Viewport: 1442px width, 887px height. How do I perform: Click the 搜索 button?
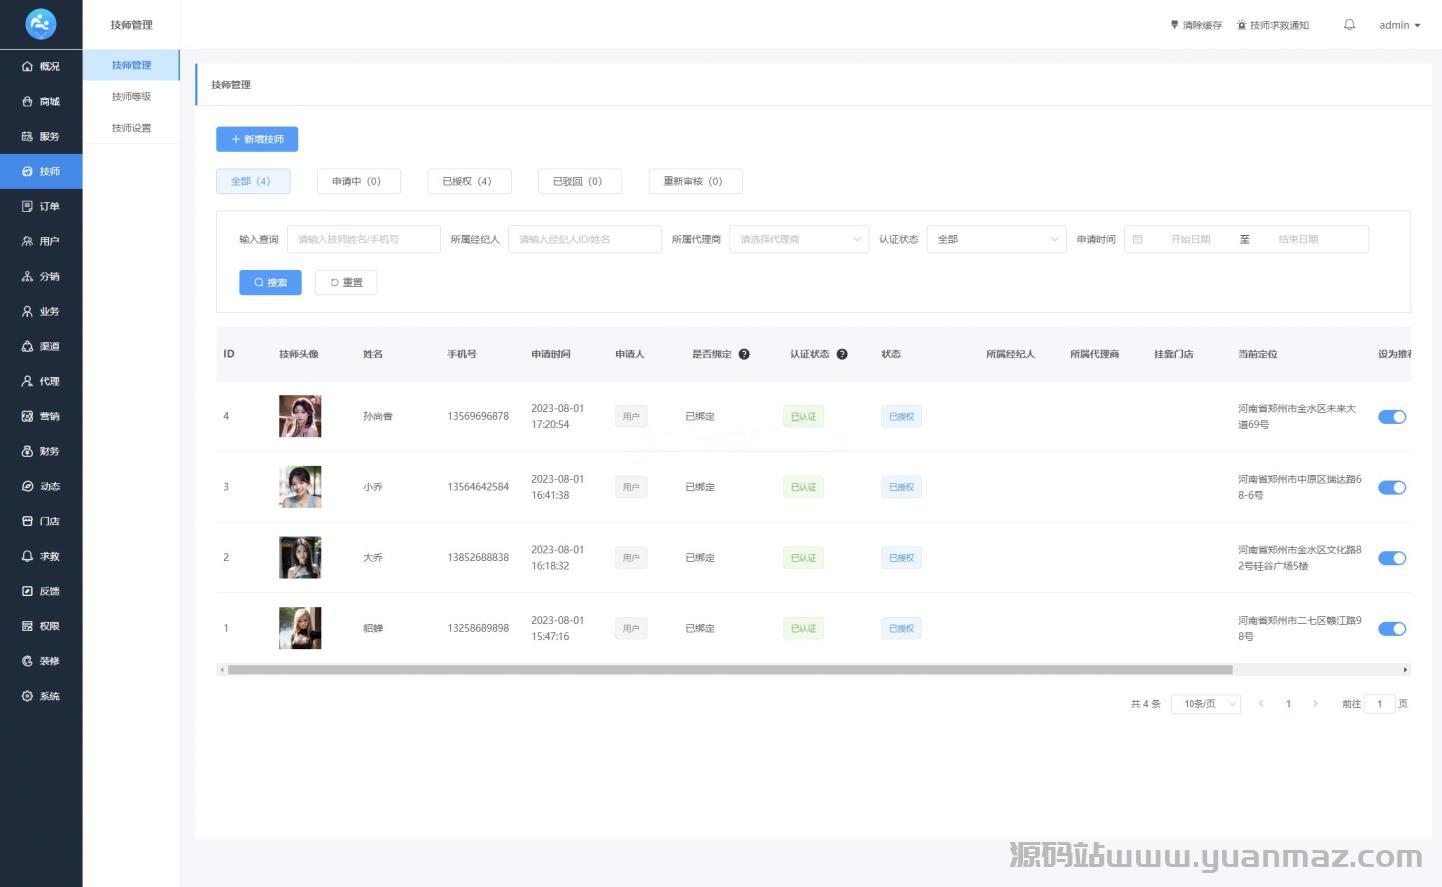[270, 283]
